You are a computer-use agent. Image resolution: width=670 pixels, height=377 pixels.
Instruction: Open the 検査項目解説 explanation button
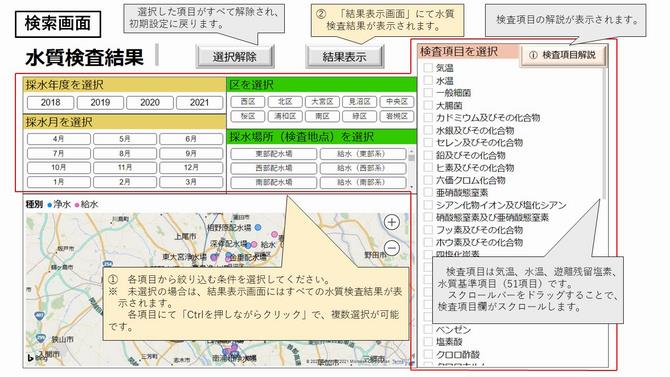563,55
